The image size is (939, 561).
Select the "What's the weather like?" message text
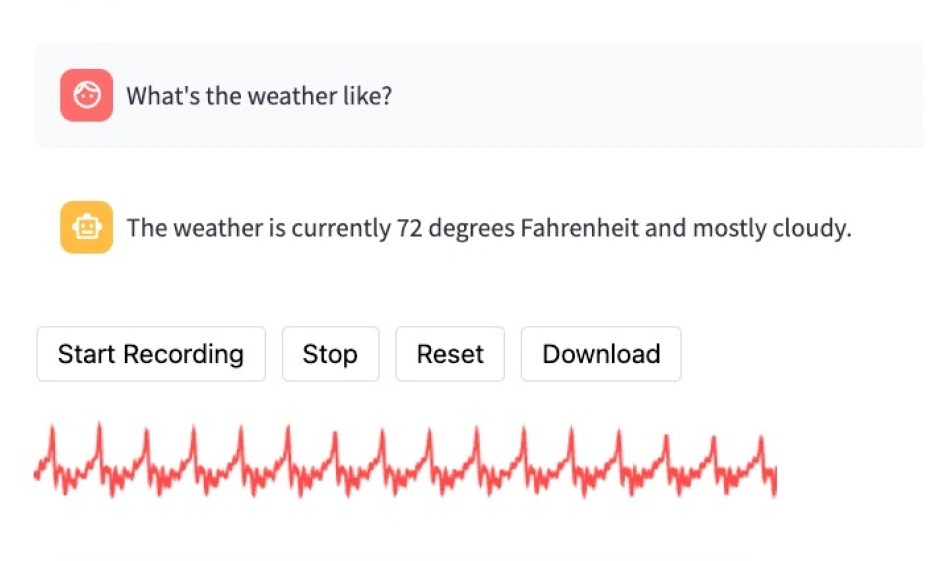tap(258, 97)
